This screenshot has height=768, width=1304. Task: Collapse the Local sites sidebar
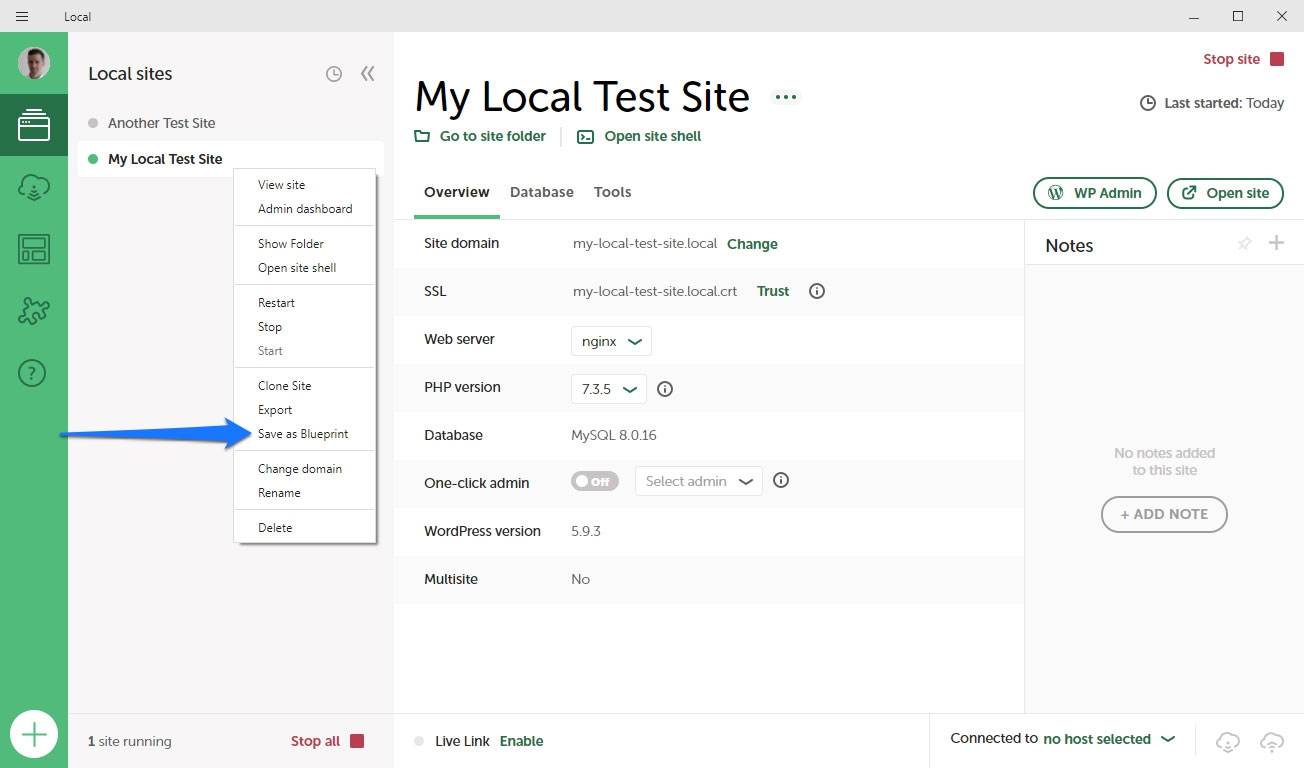coord(367,74)
